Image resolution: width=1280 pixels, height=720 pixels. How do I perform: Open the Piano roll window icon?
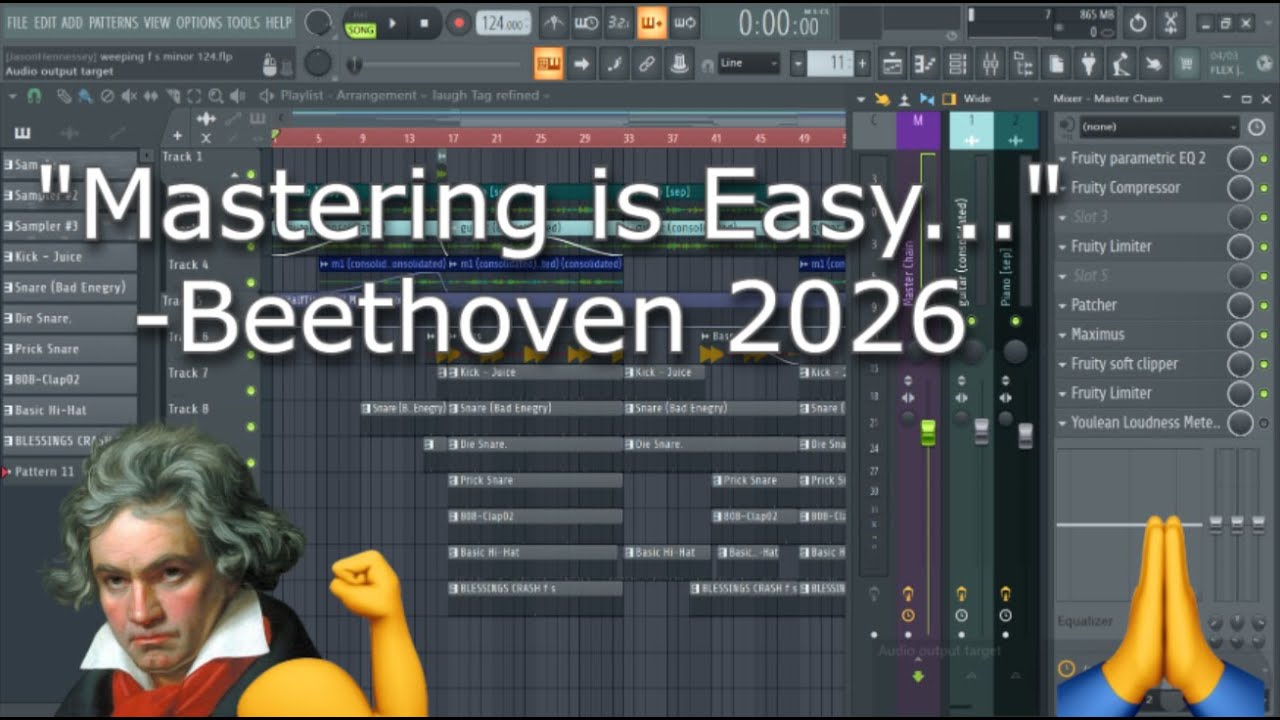pos(925,64)
